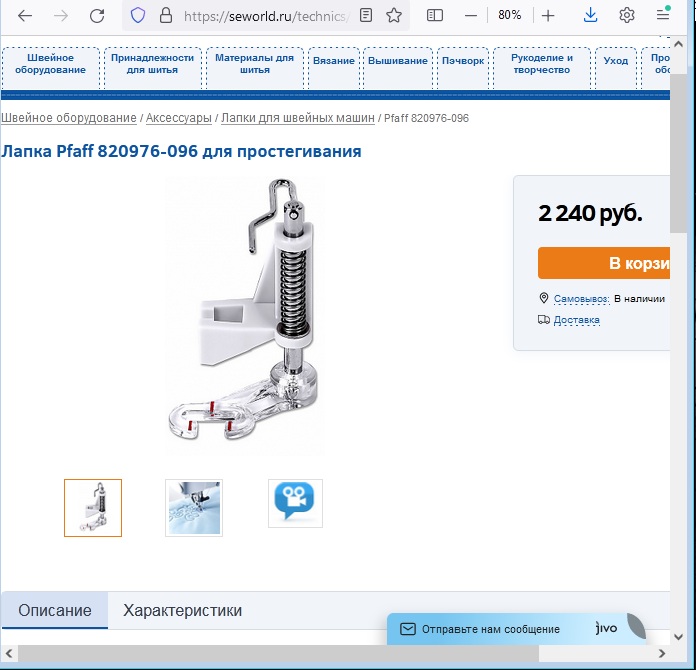Click the product title Лапка Pfaff 820976-096
Viewport: 696px width, 670px height.
coord(181,151)
